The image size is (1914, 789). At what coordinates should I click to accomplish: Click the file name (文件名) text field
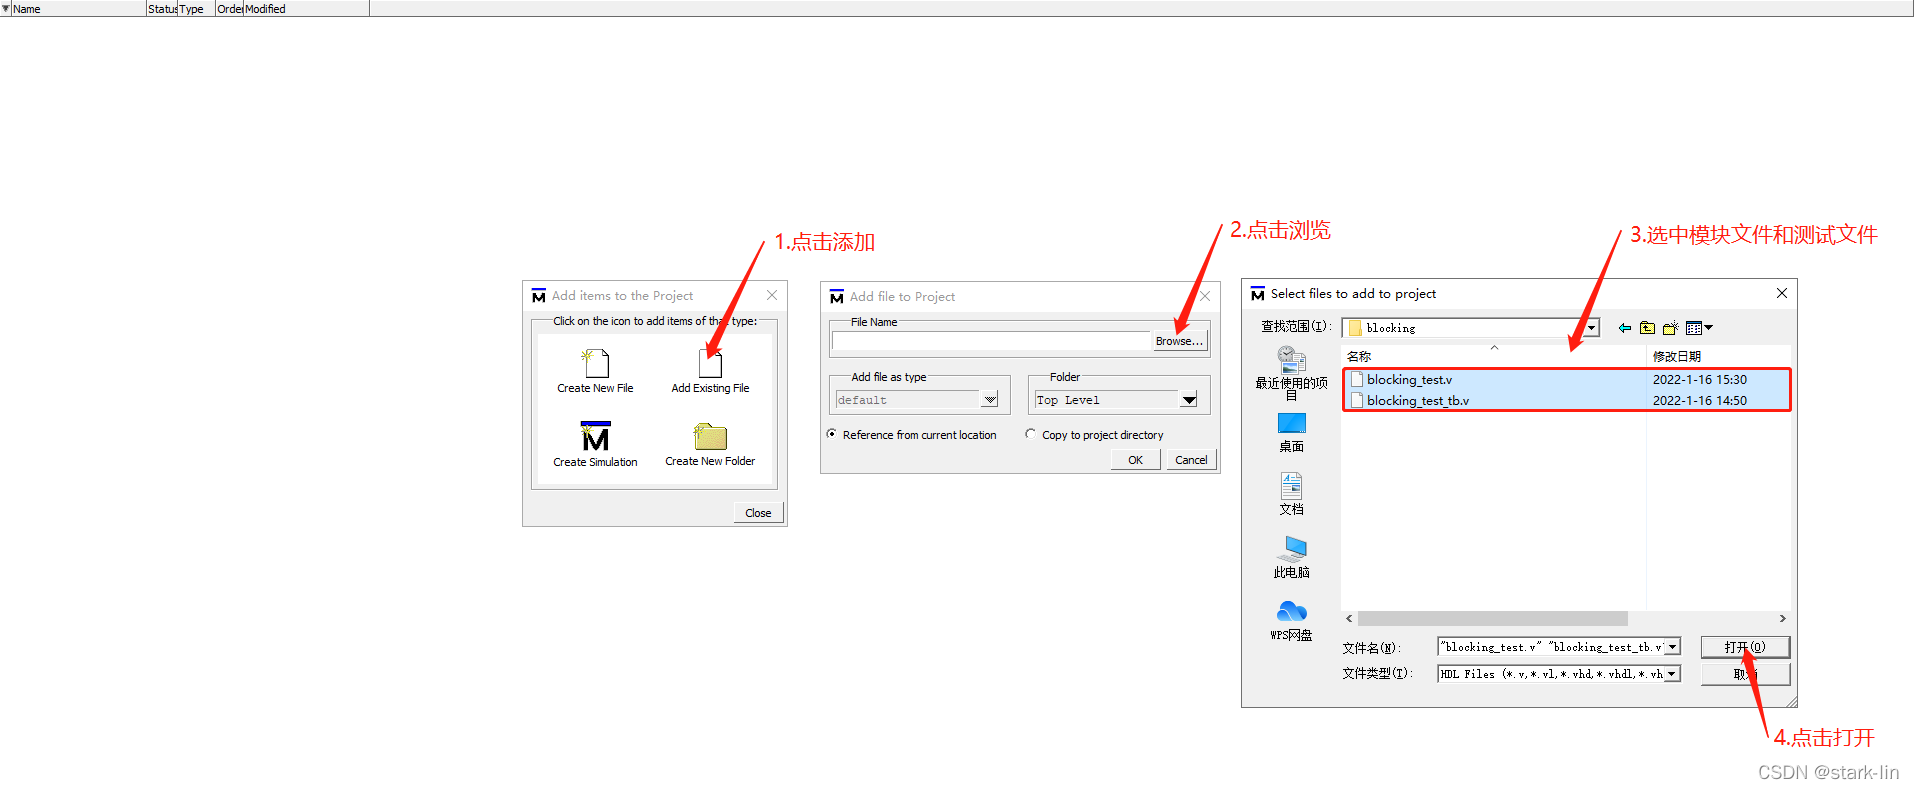tap(1551, 647)
